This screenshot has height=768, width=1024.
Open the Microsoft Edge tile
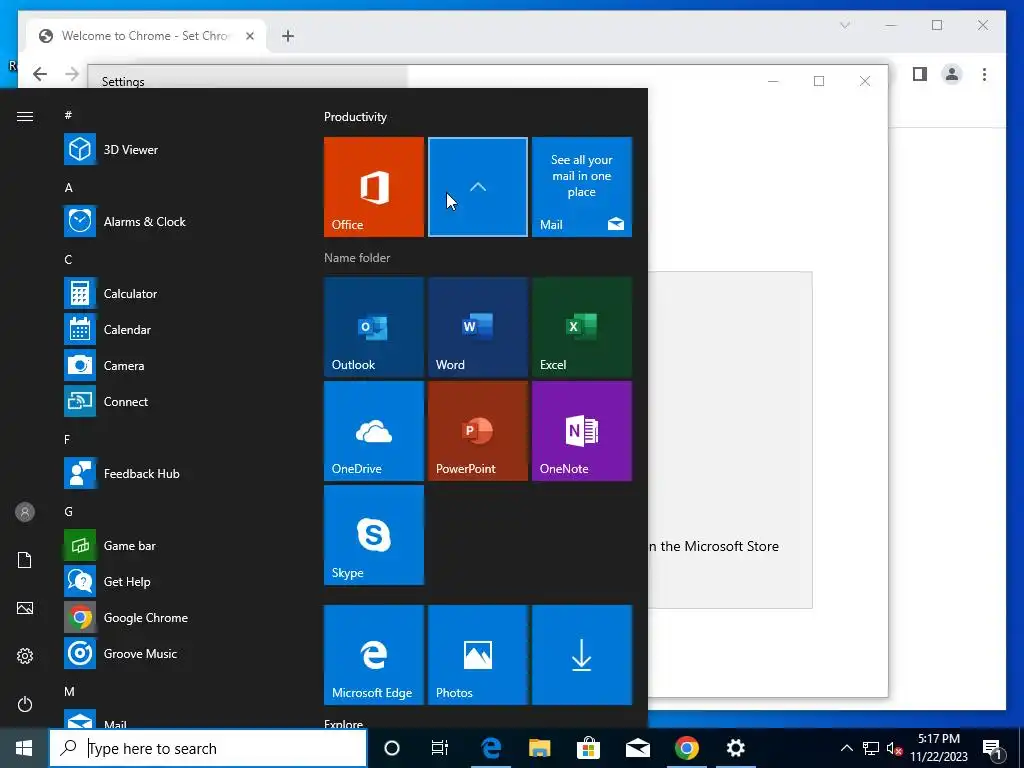pos(374,655)
